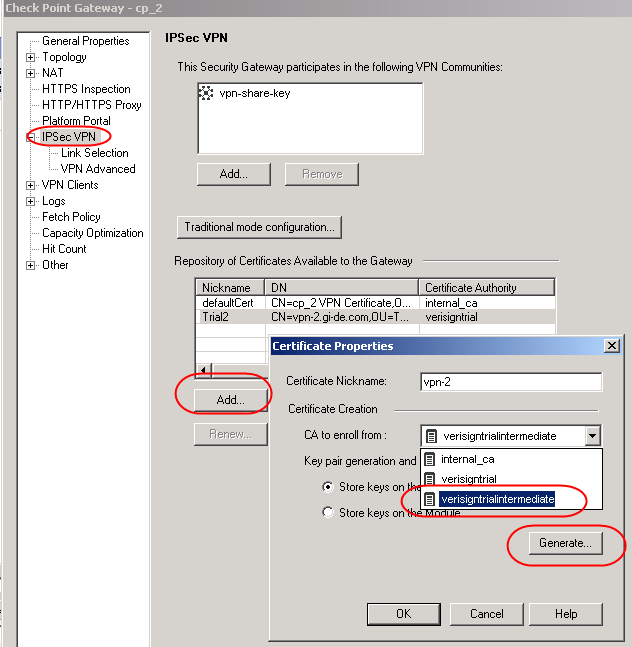The width and height of the screenshot is (632, 647).
Task: Click Cancel in Certificate Properties
Action: [x=486, y=614]
